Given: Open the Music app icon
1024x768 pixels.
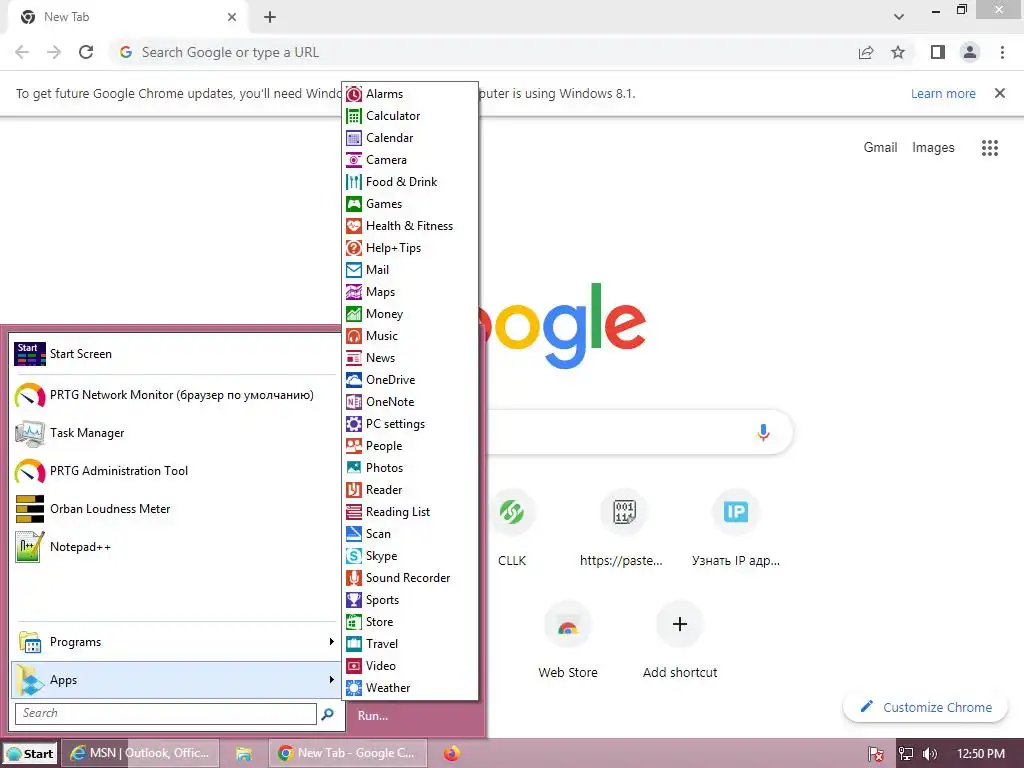Looking at the screenshot, I should click(353, 336).
